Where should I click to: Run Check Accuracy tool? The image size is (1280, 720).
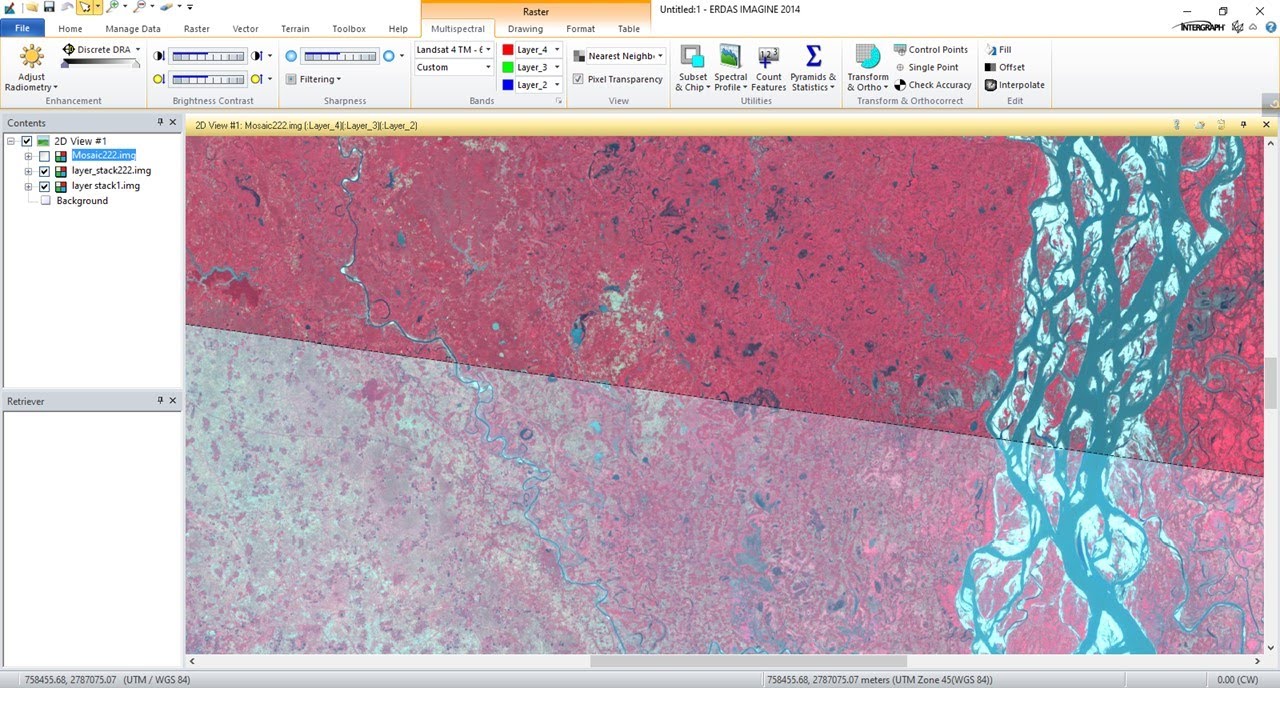click(x=933, y=85)
